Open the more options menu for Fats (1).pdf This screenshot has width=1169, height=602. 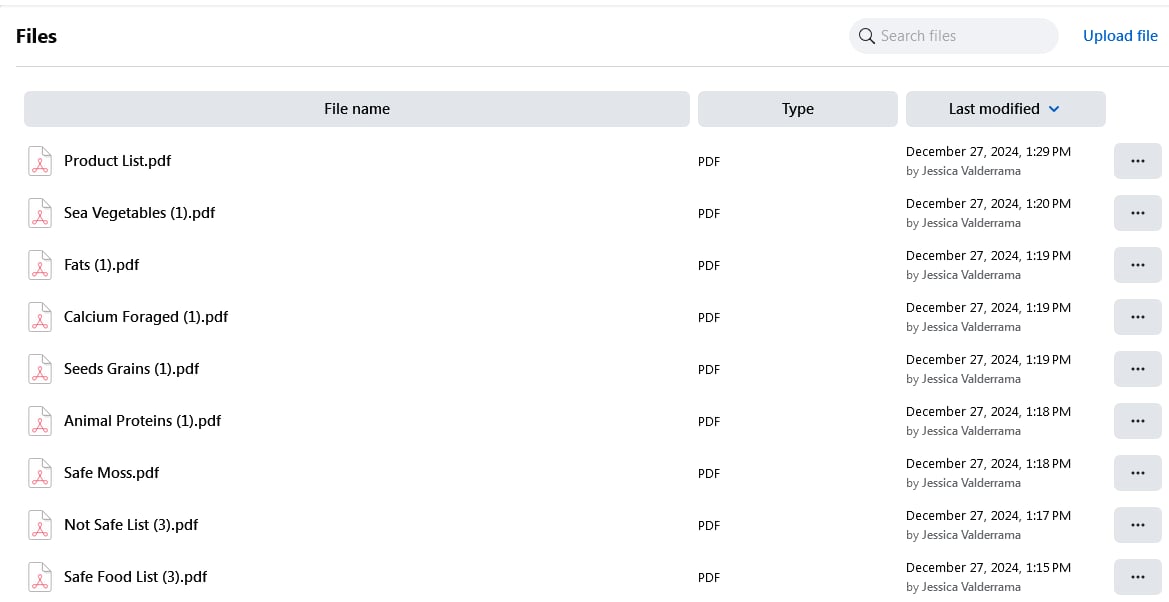click(x=1137, y=265)
